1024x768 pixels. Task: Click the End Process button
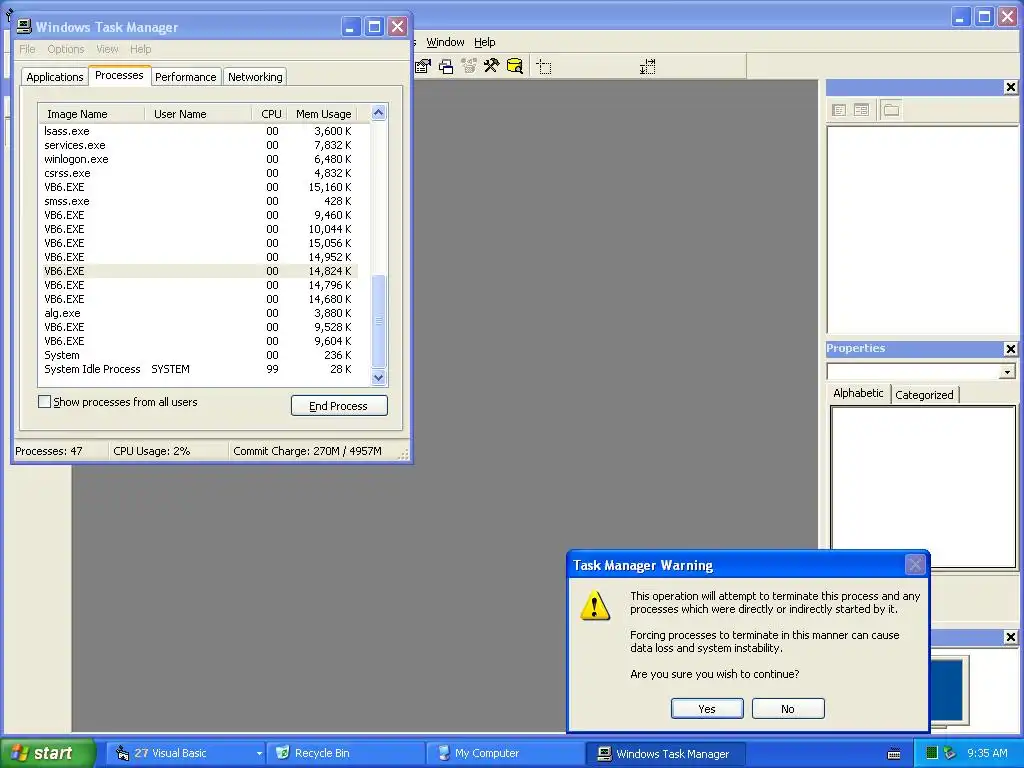(x=339, y=406)
